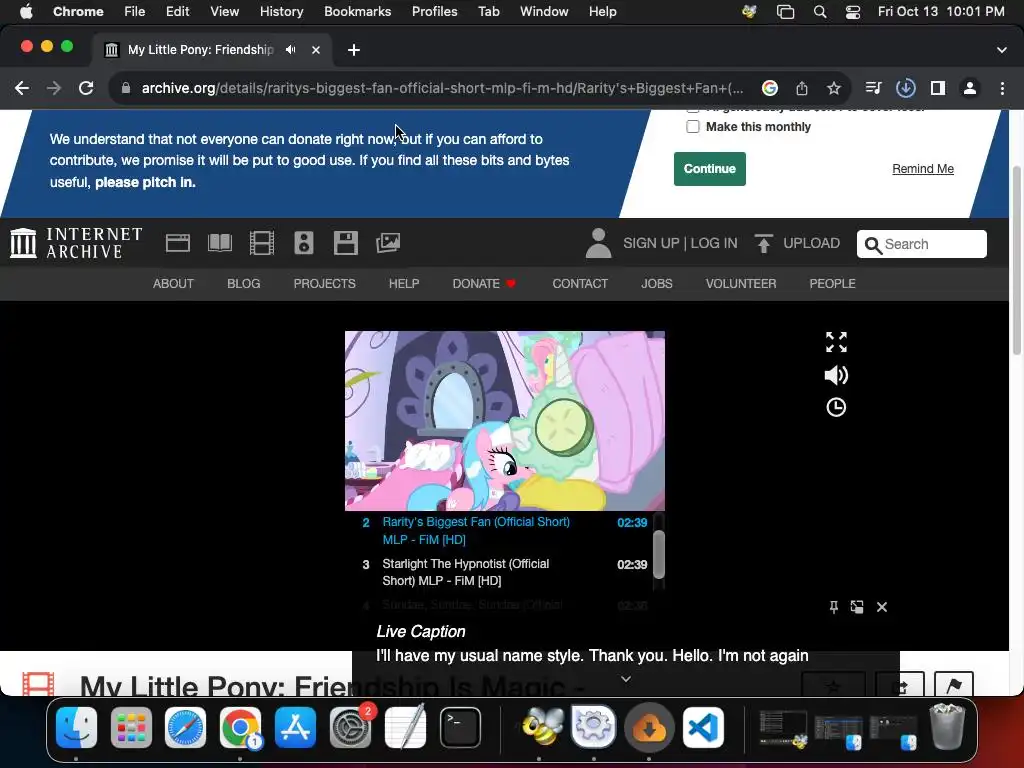Open the Web (Wayback) media icon
This screenshot has width=1024, height=768.
pos(178,243)
